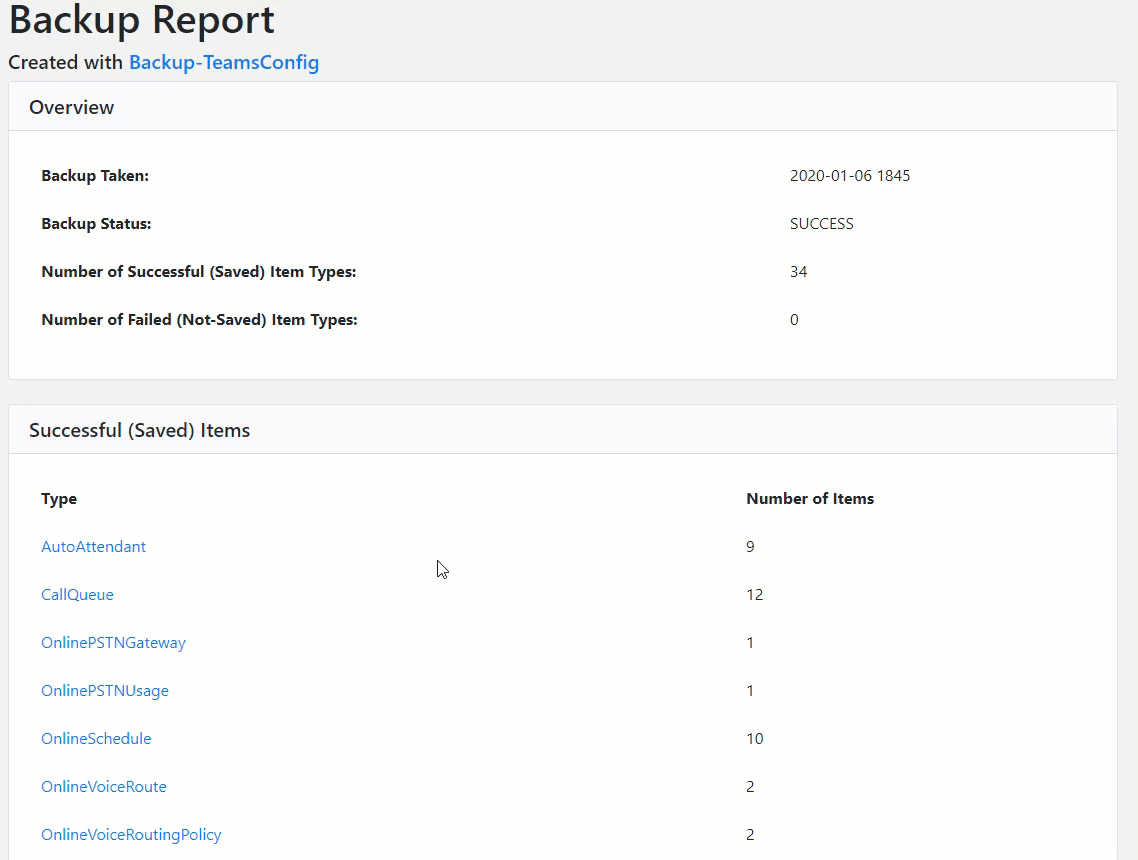This screenshot has height=860, width=1138.
Task: Open the OnlinePSTNGateway item type
Action: click(113, 642)
